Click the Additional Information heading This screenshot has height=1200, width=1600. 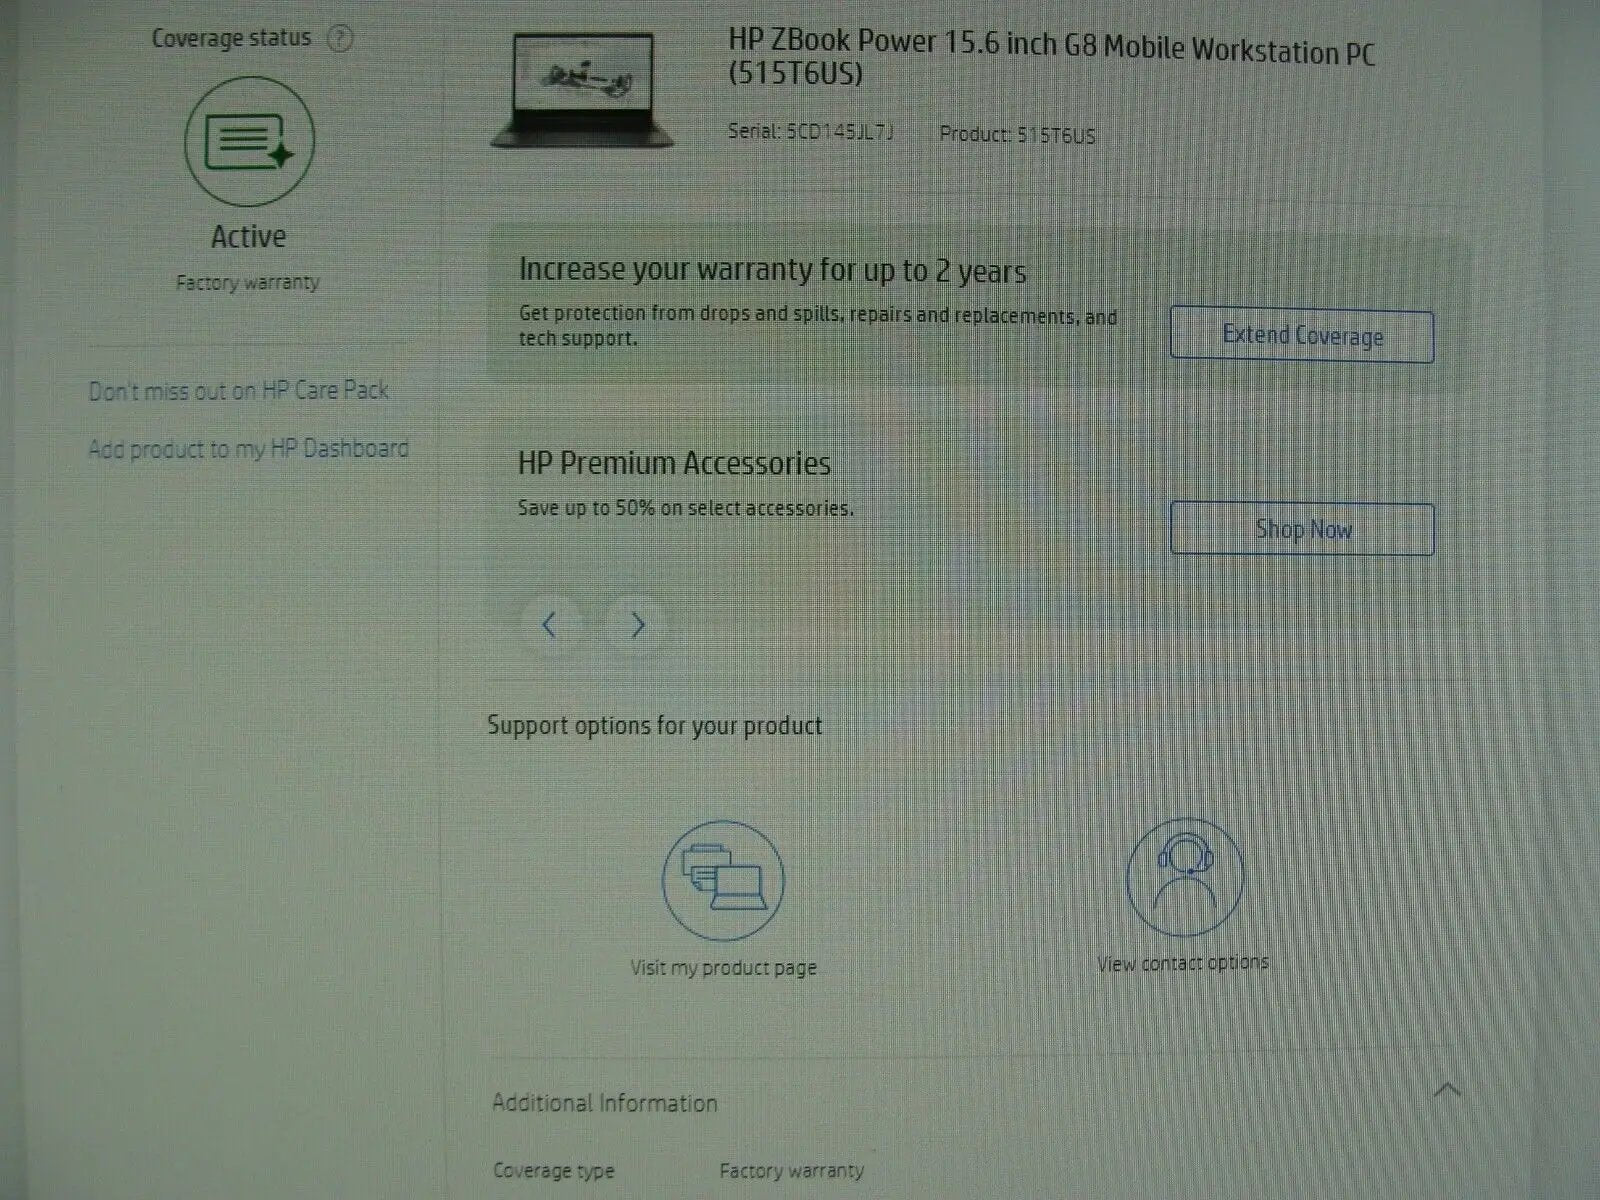[605, 1103]
